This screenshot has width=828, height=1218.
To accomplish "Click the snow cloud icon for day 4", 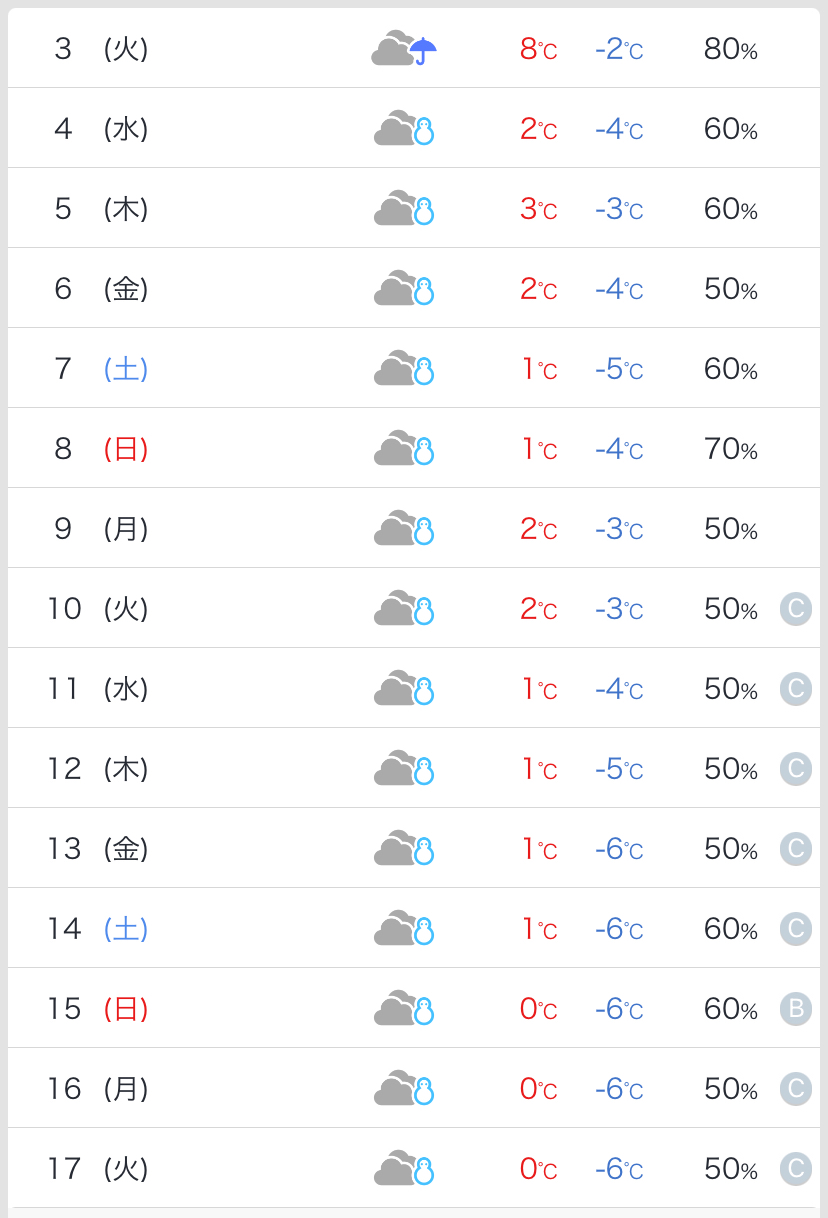I will 404,129.
